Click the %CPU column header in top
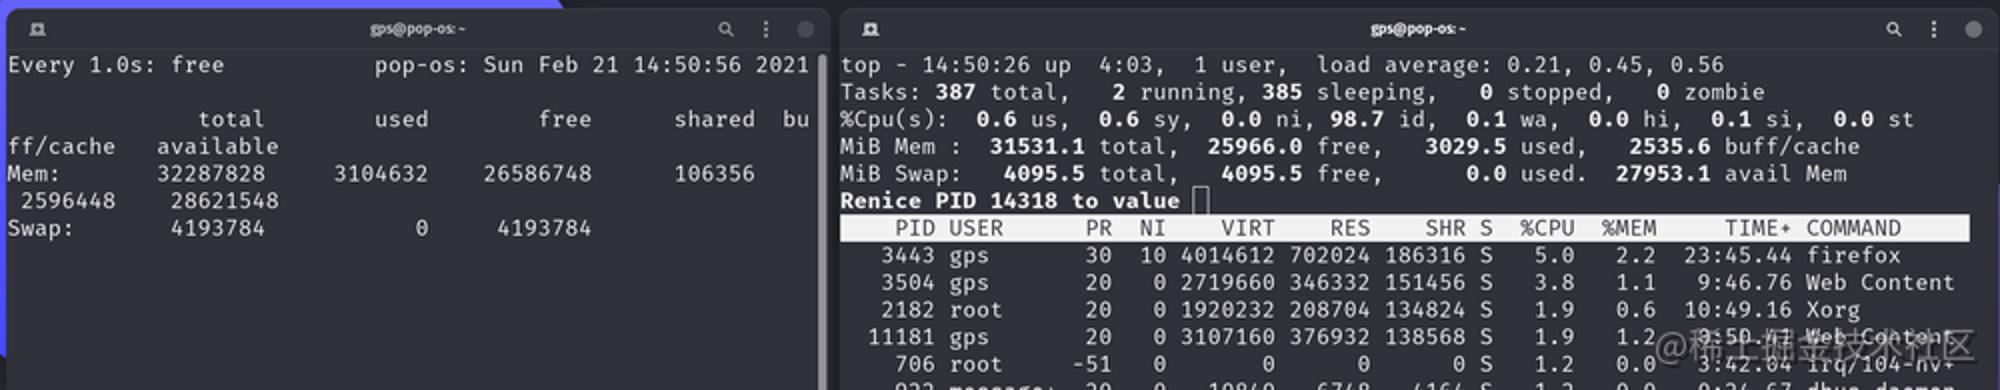The image size is (2000, 390). click(x=1547, y=228)
